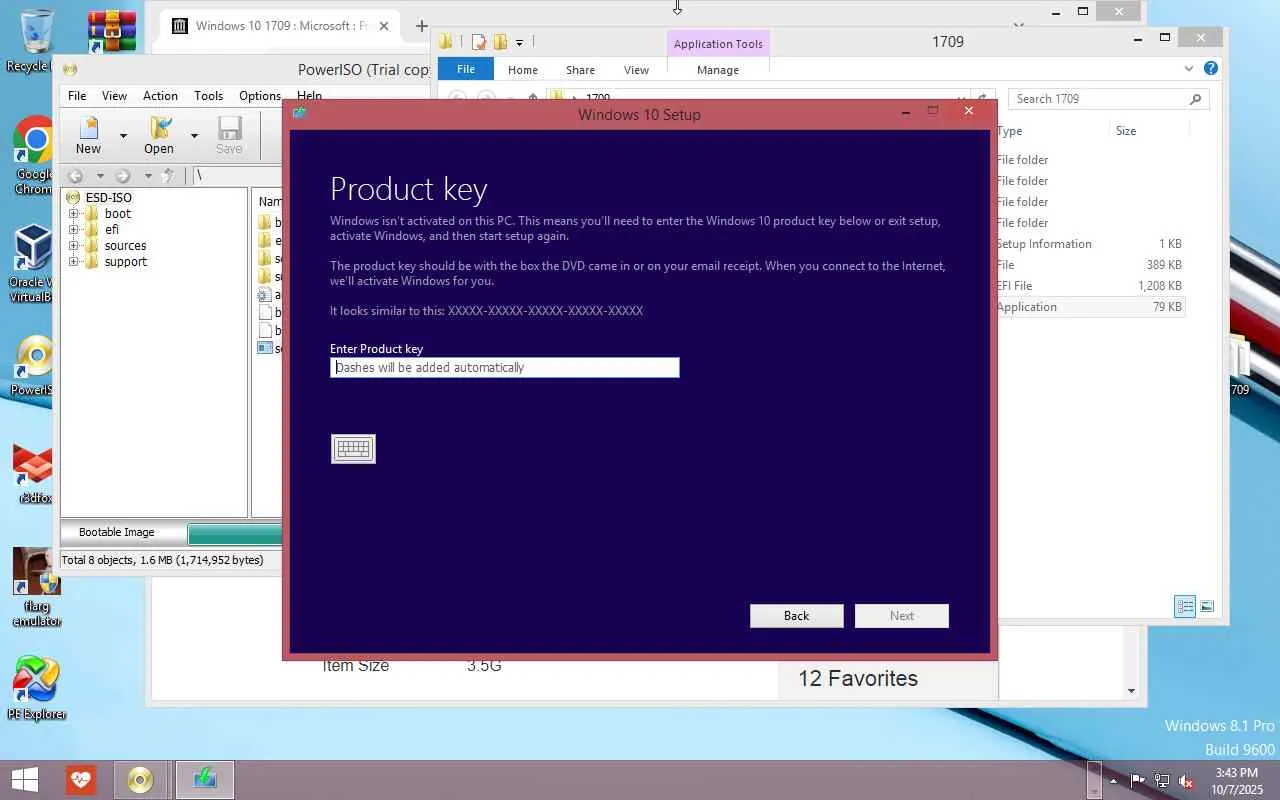The image size is (1280, 800).
Task: Show hidden system tray icons
Action: coord(1113,781)
